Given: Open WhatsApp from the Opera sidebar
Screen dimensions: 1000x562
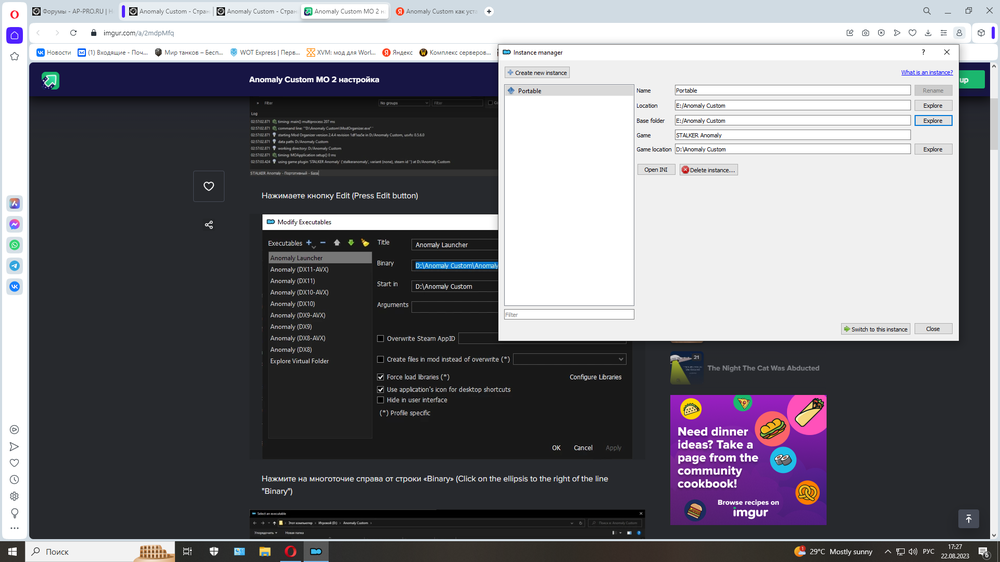Looking at the screenshot, I should tap(15, 245).
